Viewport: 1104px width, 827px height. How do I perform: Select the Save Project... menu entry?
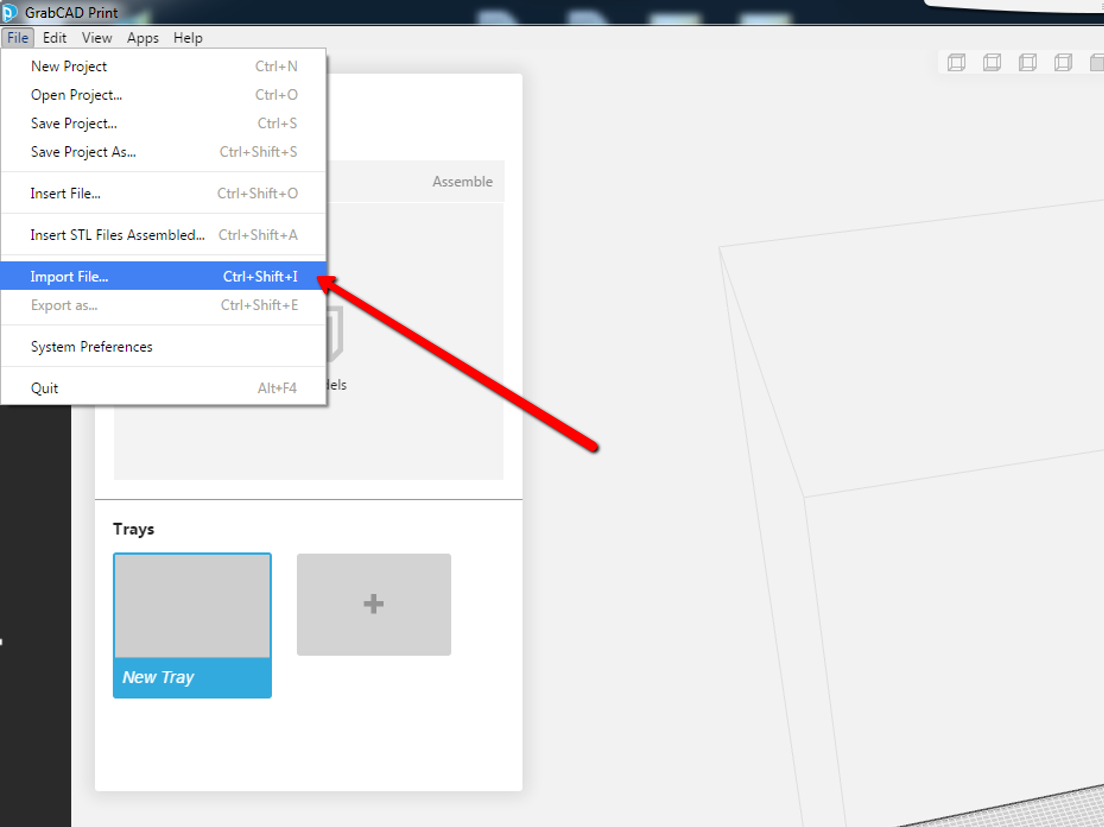(163, 123)
